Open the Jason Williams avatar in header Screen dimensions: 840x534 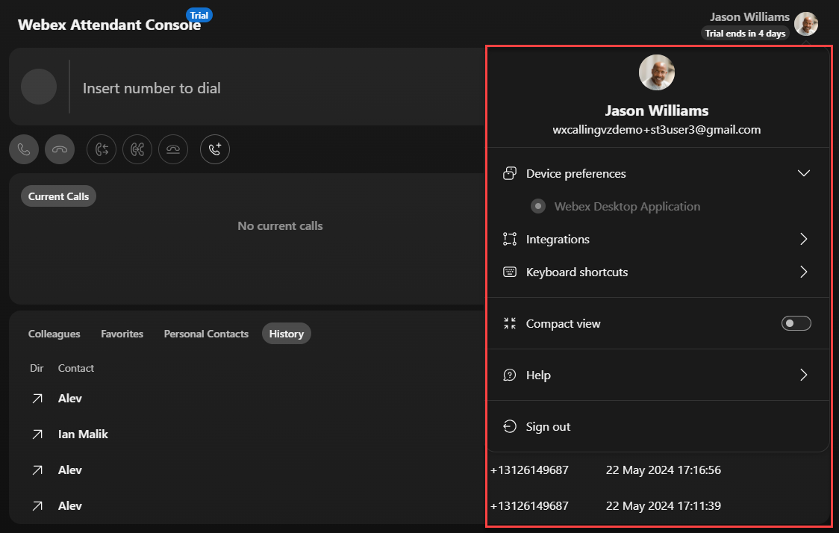(806, 24)
